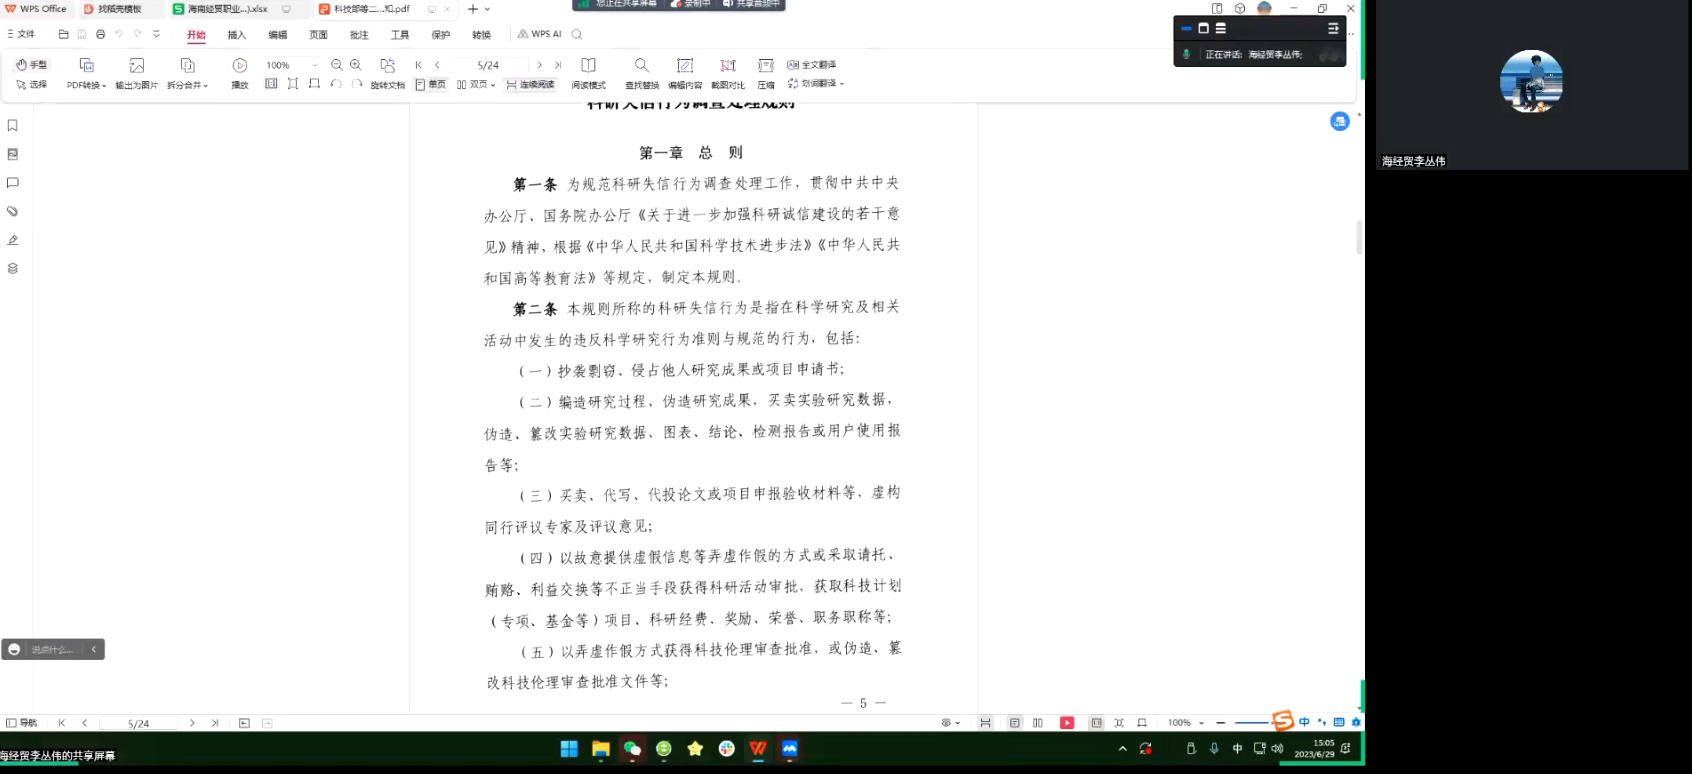Click the 压缩 compress icon
Image resolution: width=1692 pixels, height=774 pixels.
tap(766, 66)
